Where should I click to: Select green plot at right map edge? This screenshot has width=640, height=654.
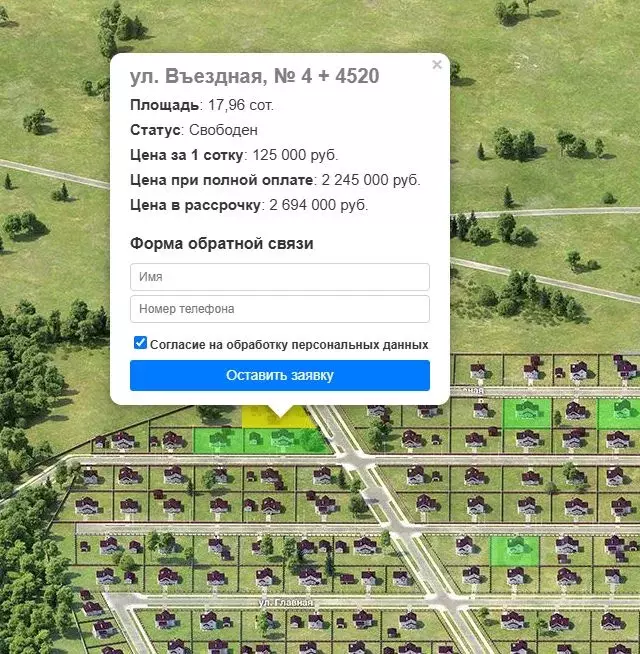[620, 411]
